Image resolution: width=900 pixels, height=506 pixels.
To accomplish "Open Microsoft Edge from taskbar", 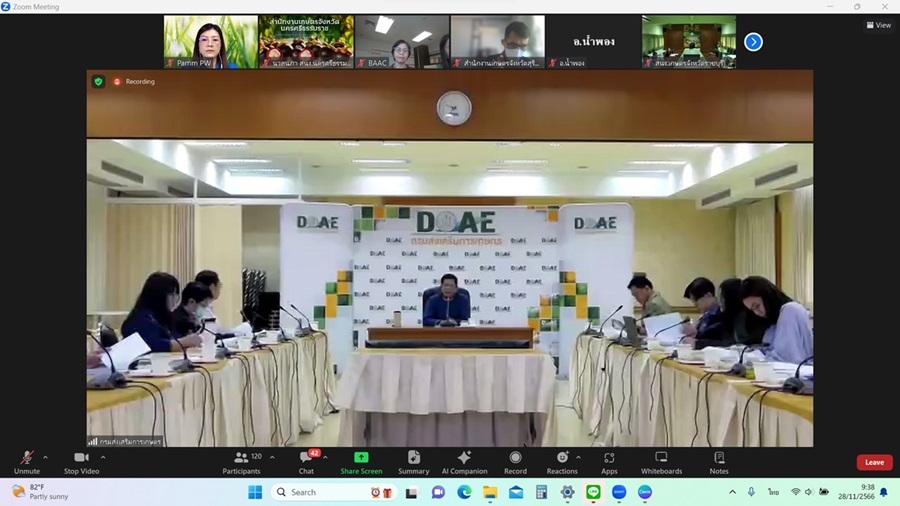I will 464,492.
